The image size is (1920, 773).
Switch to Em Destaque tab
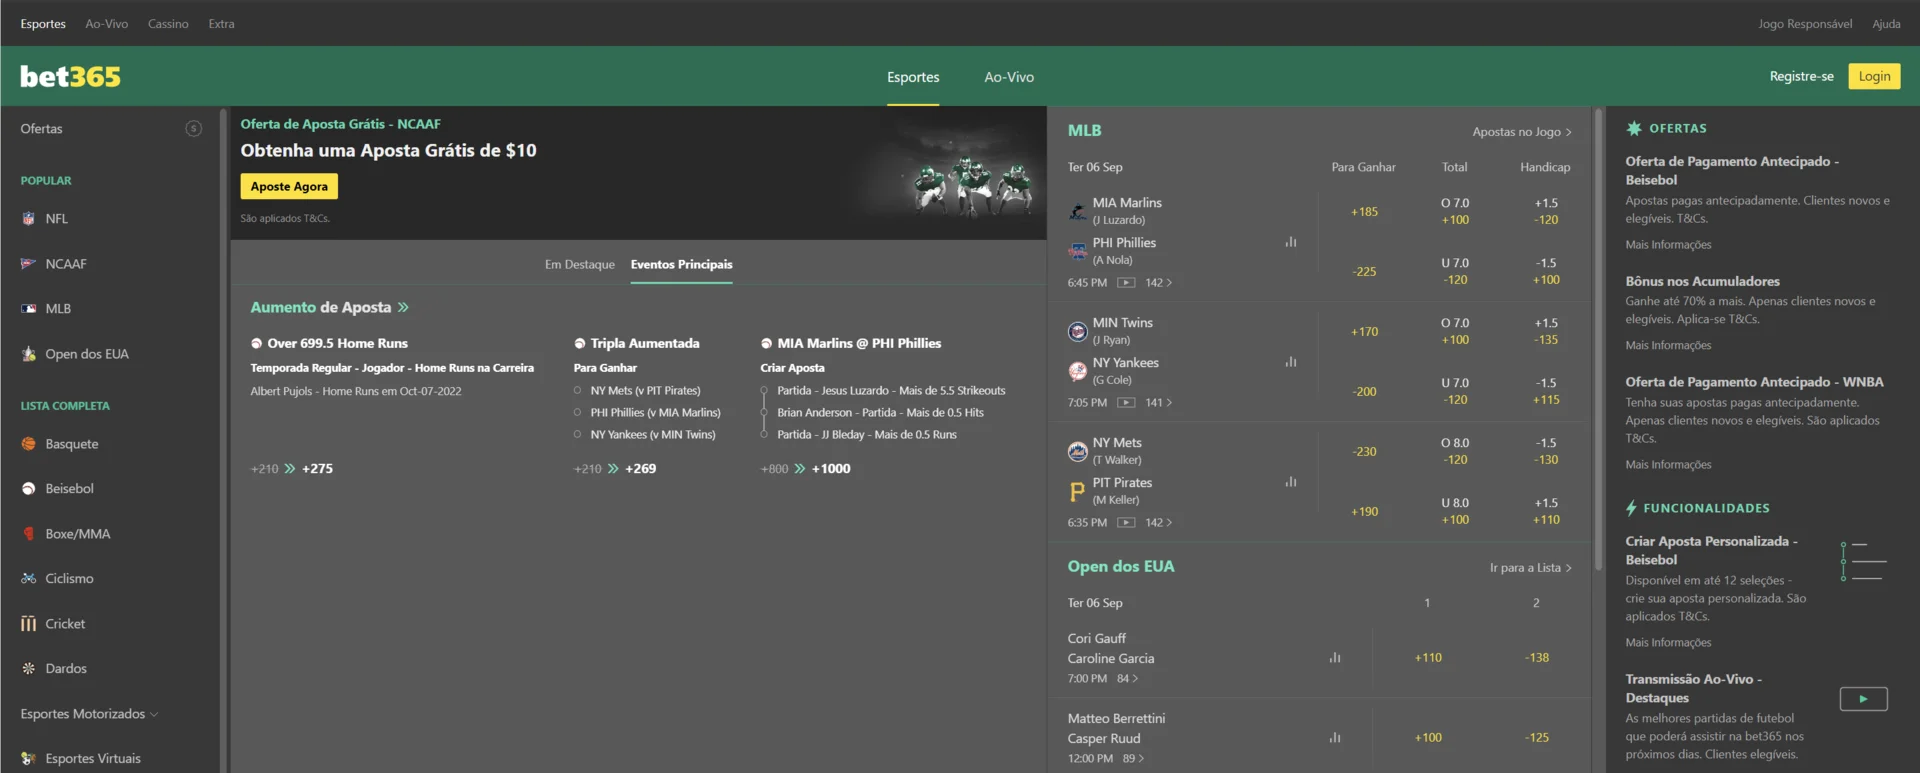579,265
